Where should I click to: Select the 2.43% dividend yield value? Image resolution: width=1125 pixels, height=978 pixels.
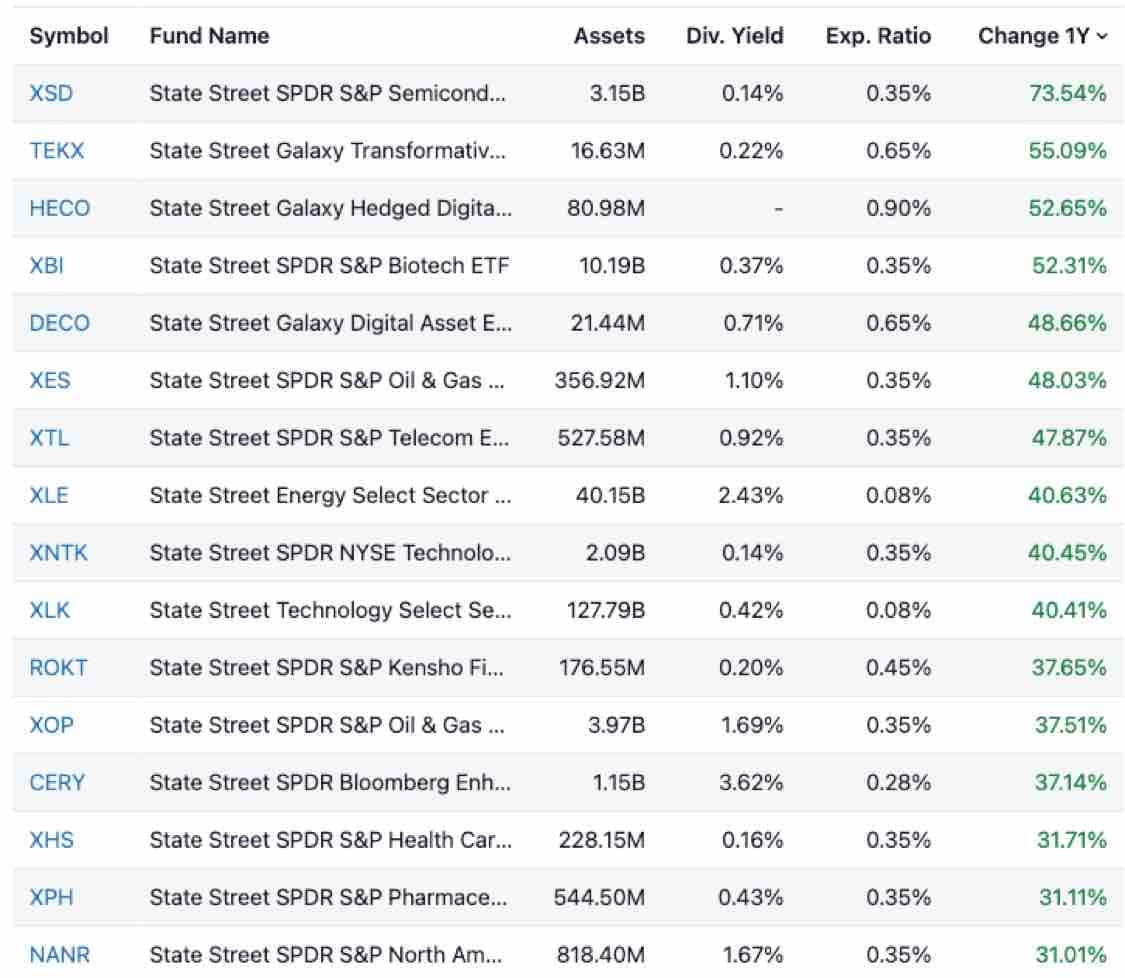tap(751, 495)
